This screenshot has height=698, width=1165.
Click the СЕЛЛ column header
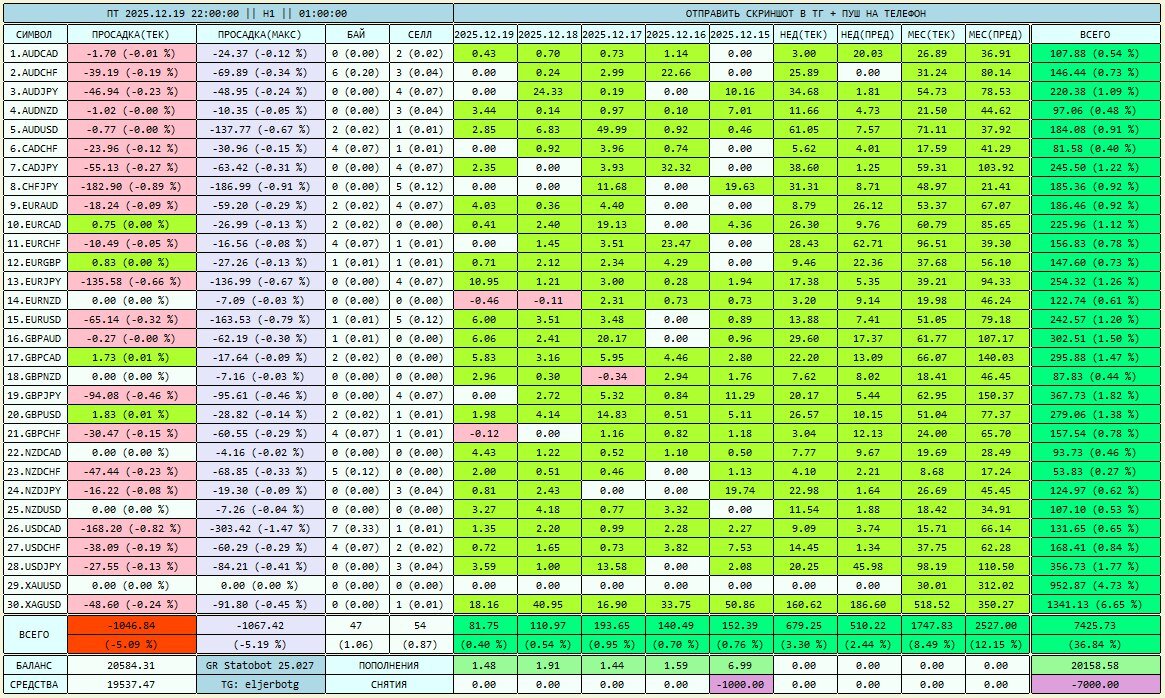(421, 34)
